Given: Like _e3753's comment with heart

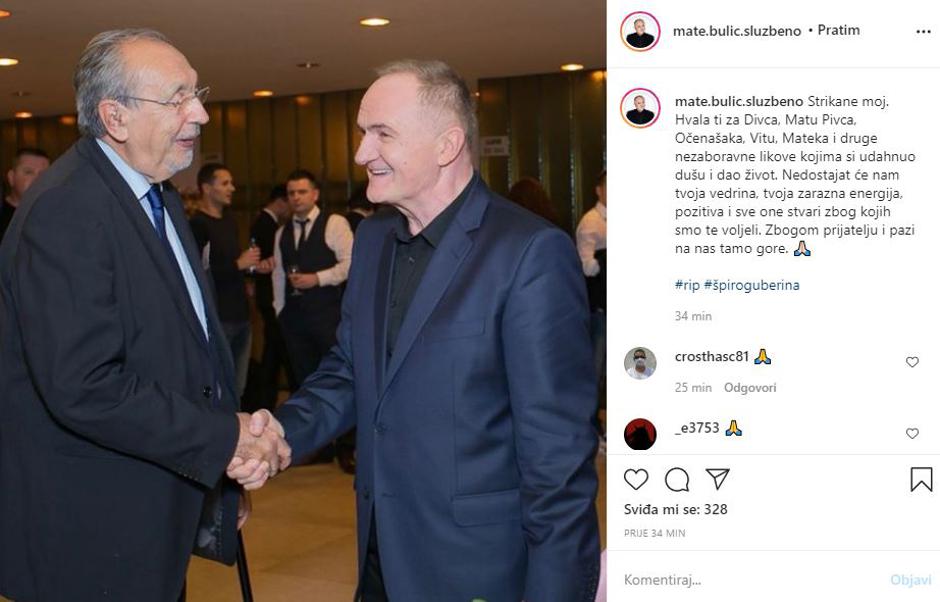Looking at the screenshot, I should [x=912, y=434].
